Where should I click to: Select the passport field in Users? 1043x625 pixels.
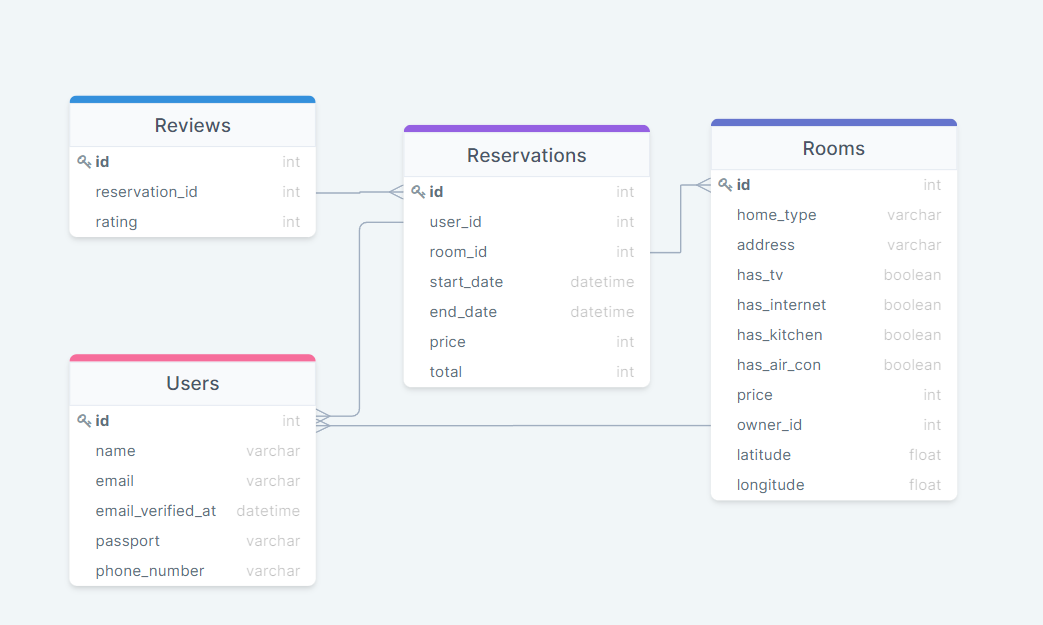point(128,540)
